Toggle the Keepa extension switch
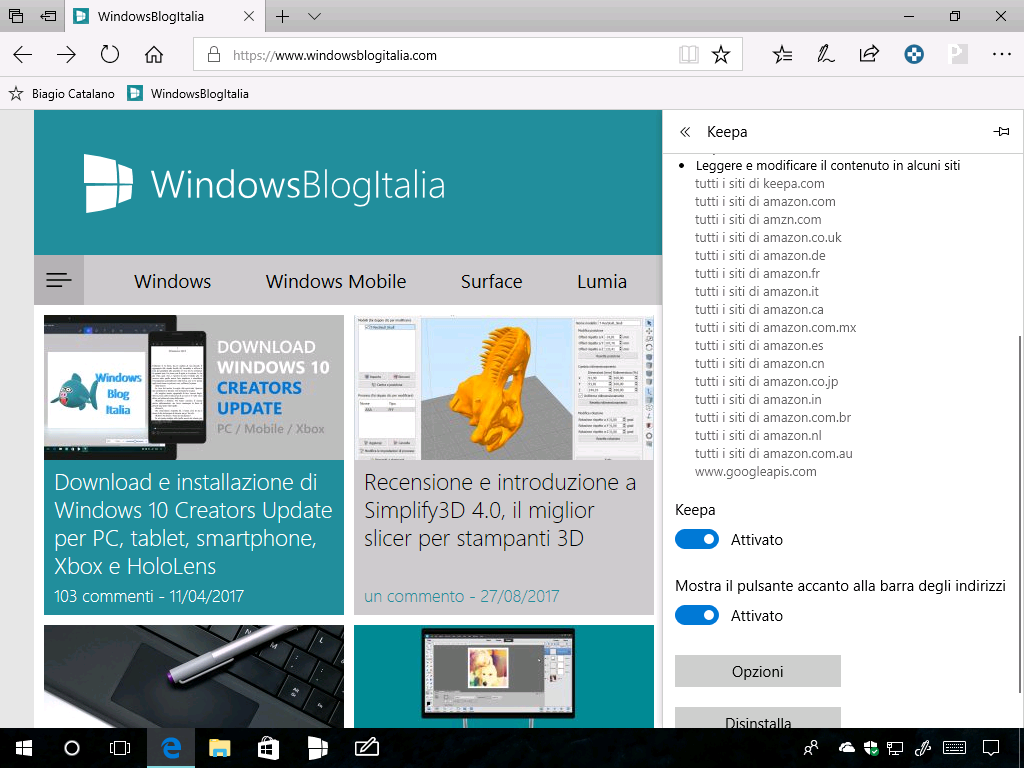1024x768 pixels. tap(697, 539)
